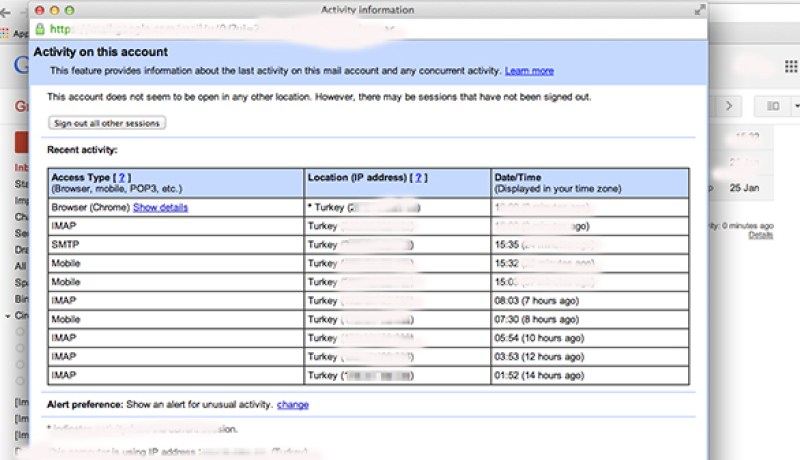Click Show details link for Browser (Chrome)

click(160, 207)
